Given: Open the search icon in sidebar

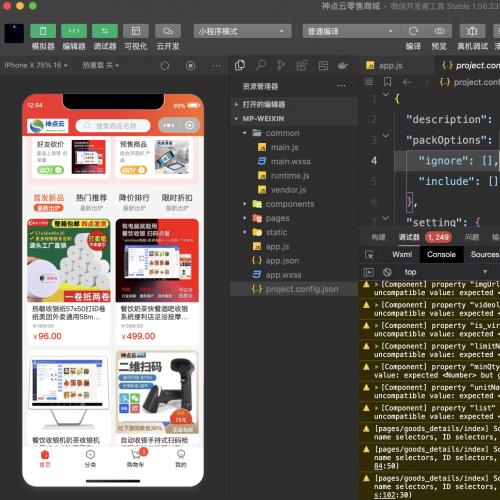Looking at the screenshot, I should click(x=261, y=65).
